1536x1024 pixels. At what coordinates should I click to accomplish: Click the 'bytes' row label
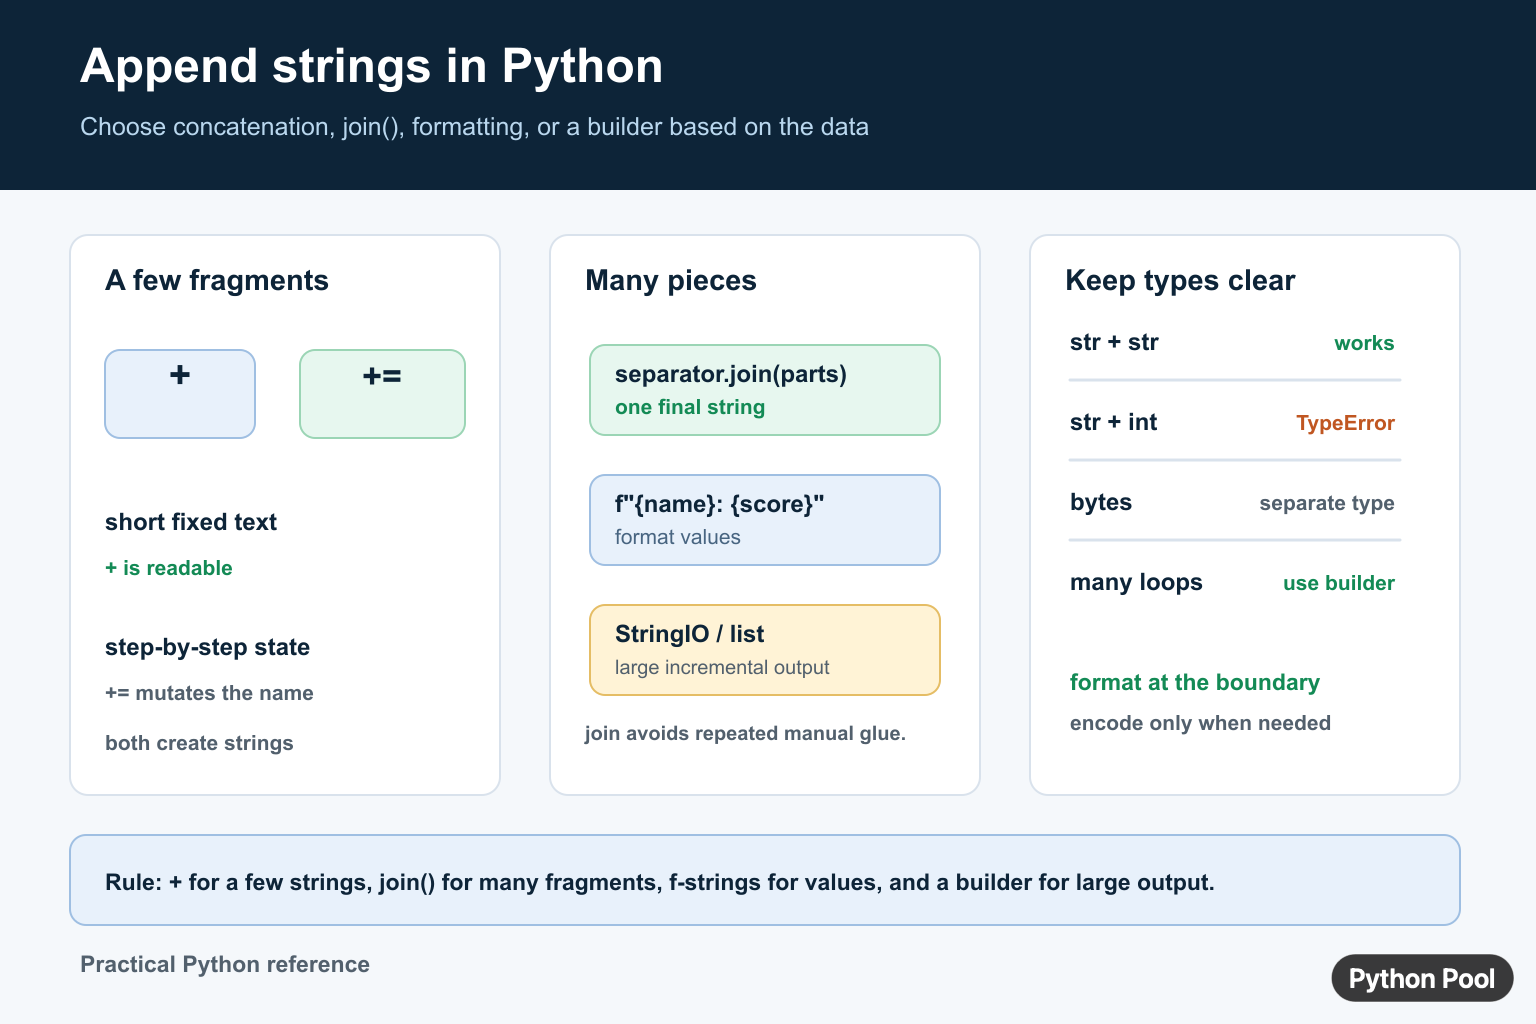point(1101,502)
